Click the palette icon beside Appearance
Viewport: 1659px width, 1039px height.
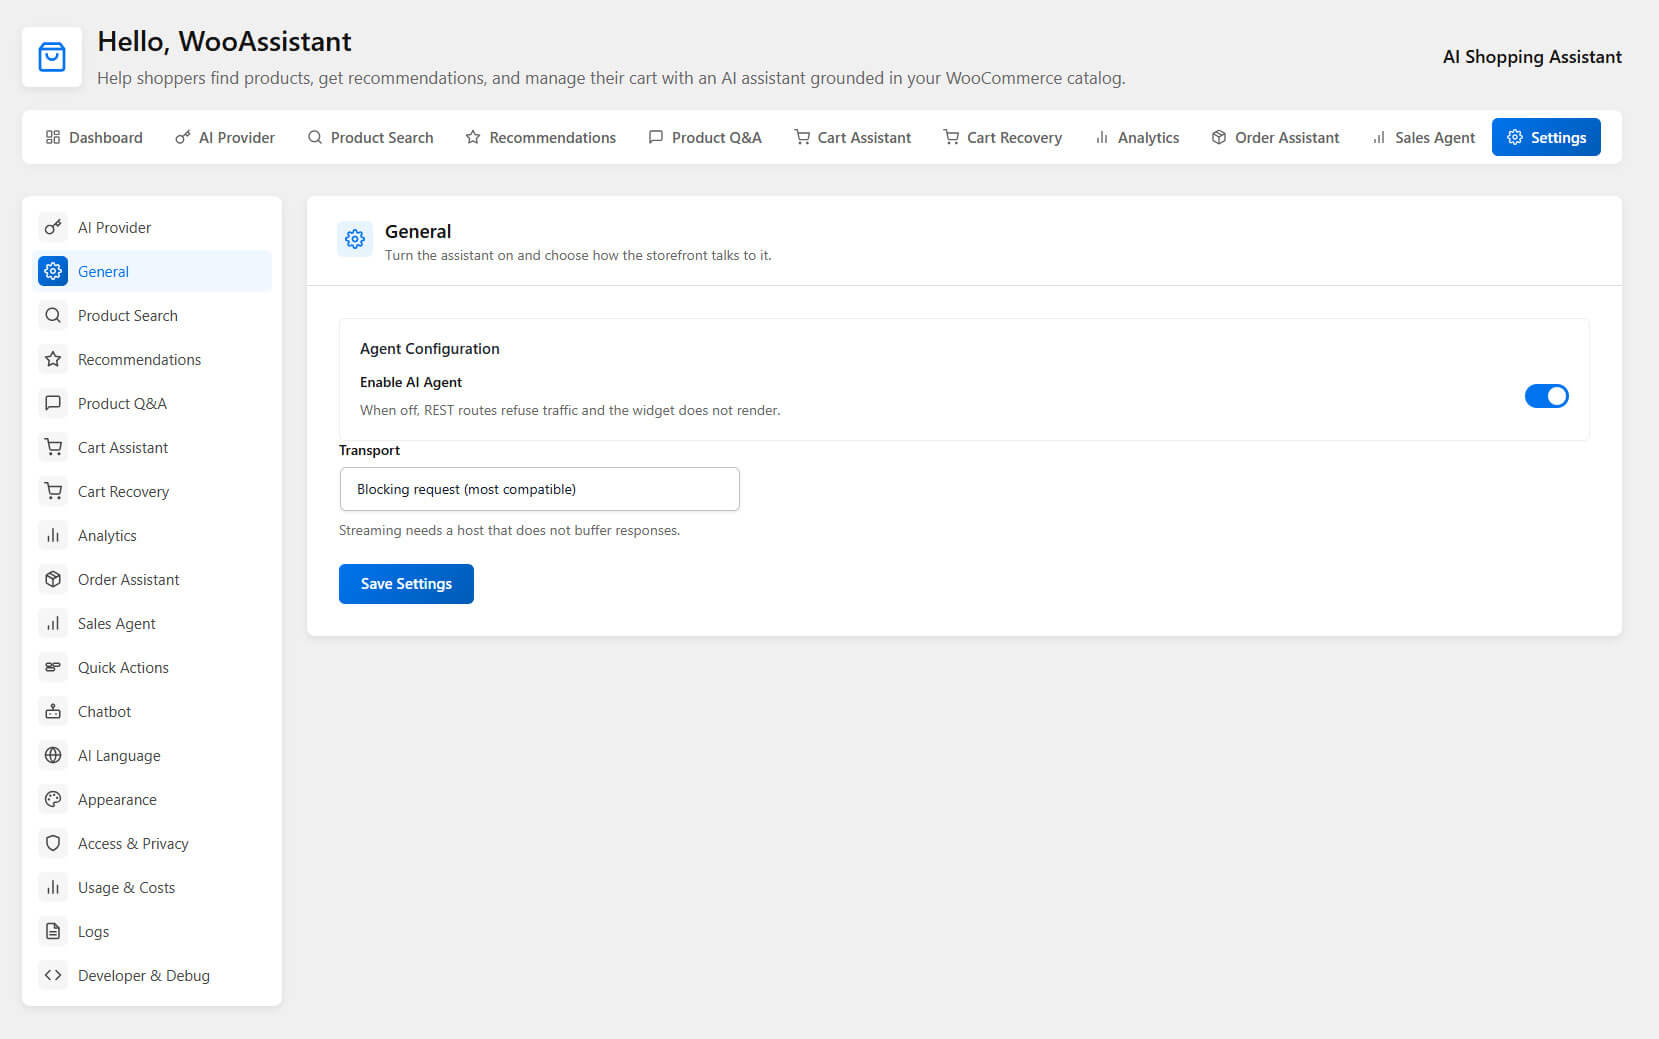tap(53, 799)
